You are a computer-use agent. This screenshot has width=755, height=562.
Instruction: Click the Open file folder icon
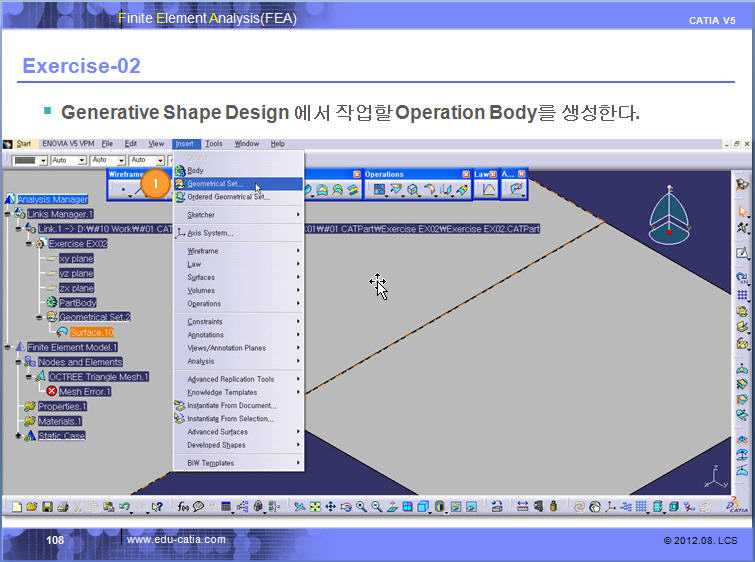(x=32, y=507)
